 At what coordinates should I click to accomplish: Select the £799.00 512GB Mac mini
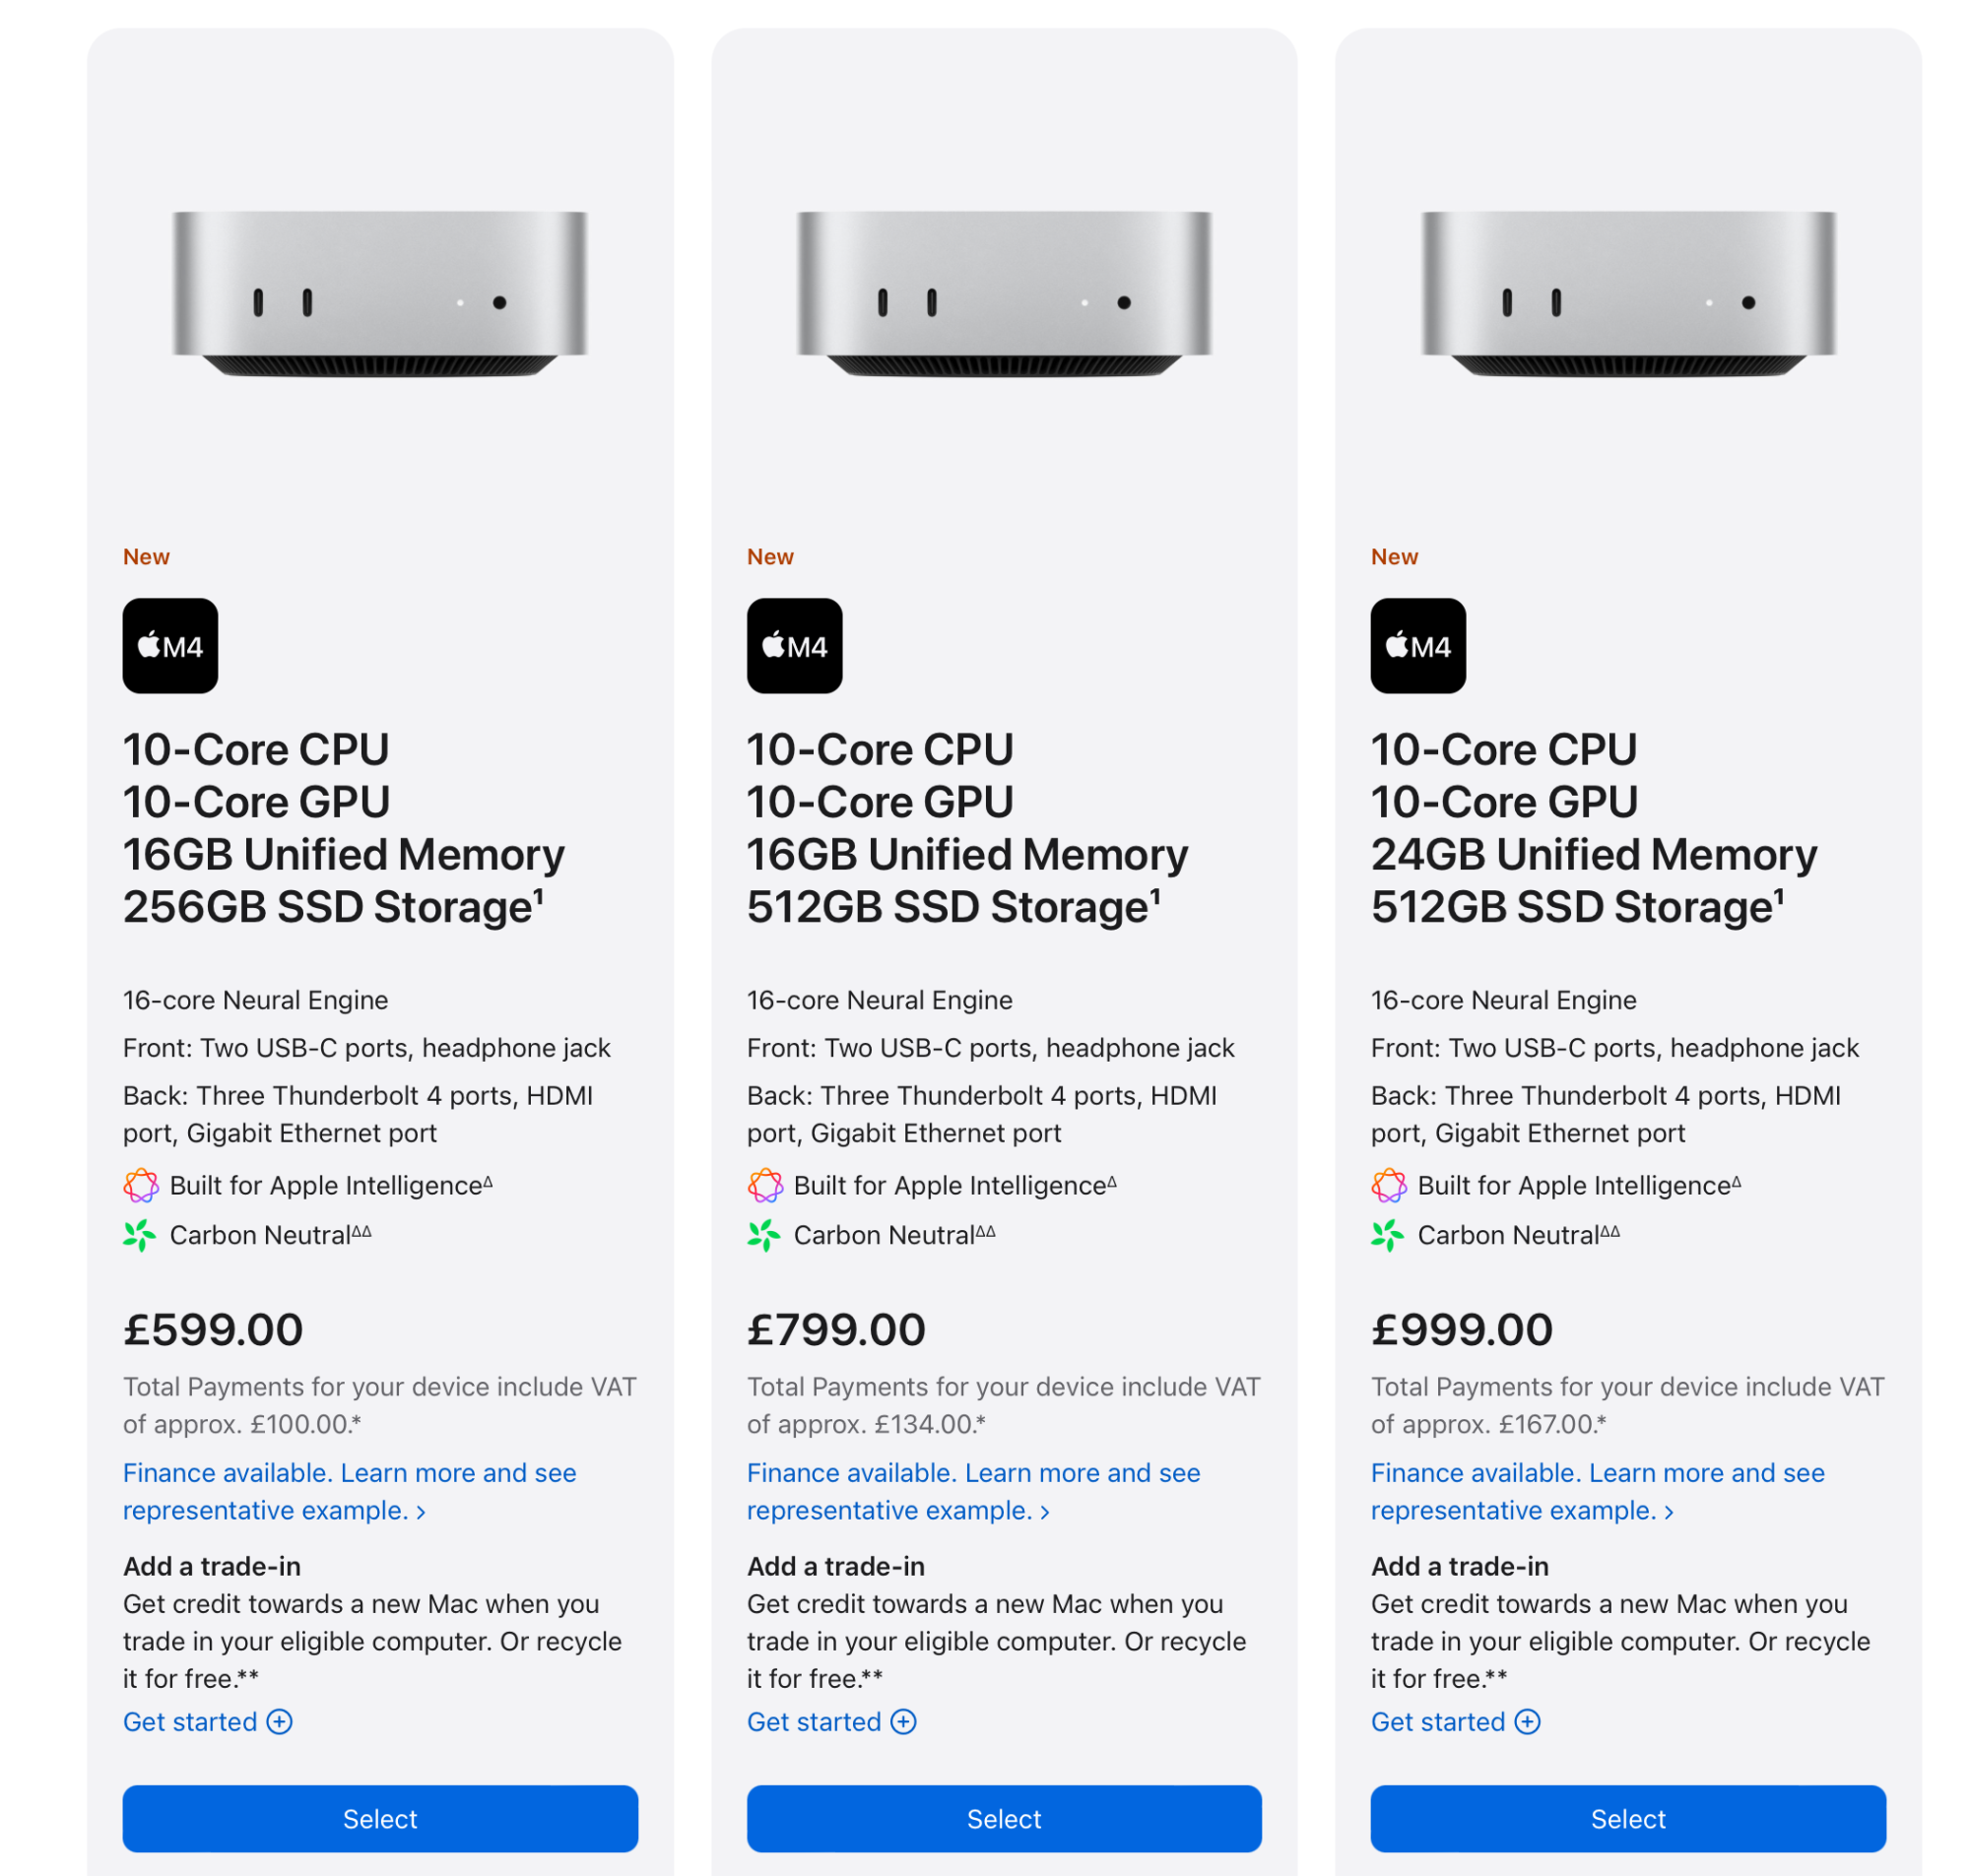[1004, 1819]
